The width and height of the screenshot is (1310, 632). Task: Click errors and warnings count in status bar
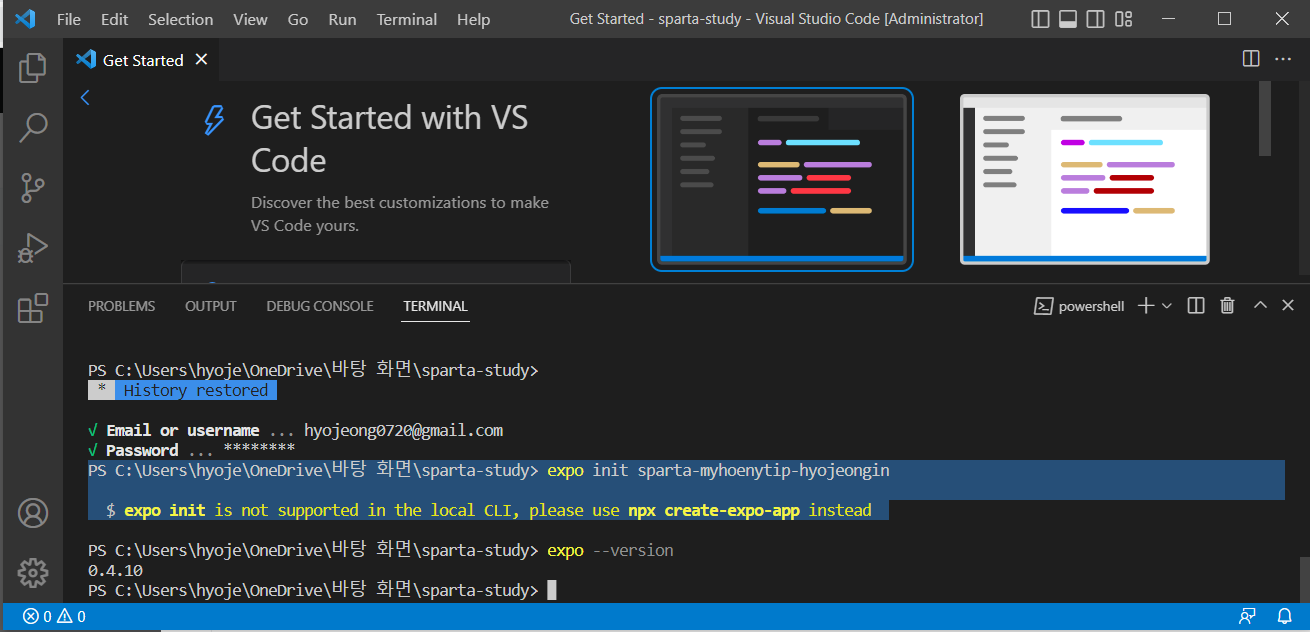[55, 616]
